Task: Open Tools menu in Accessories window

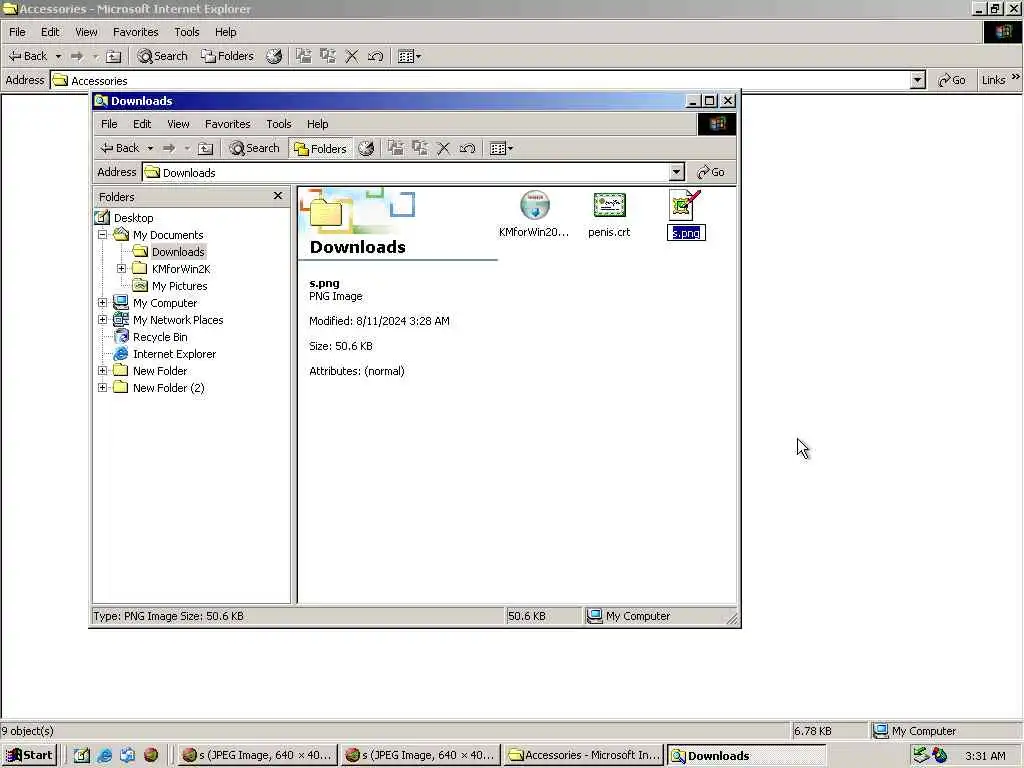Action: tap(187, 32)
